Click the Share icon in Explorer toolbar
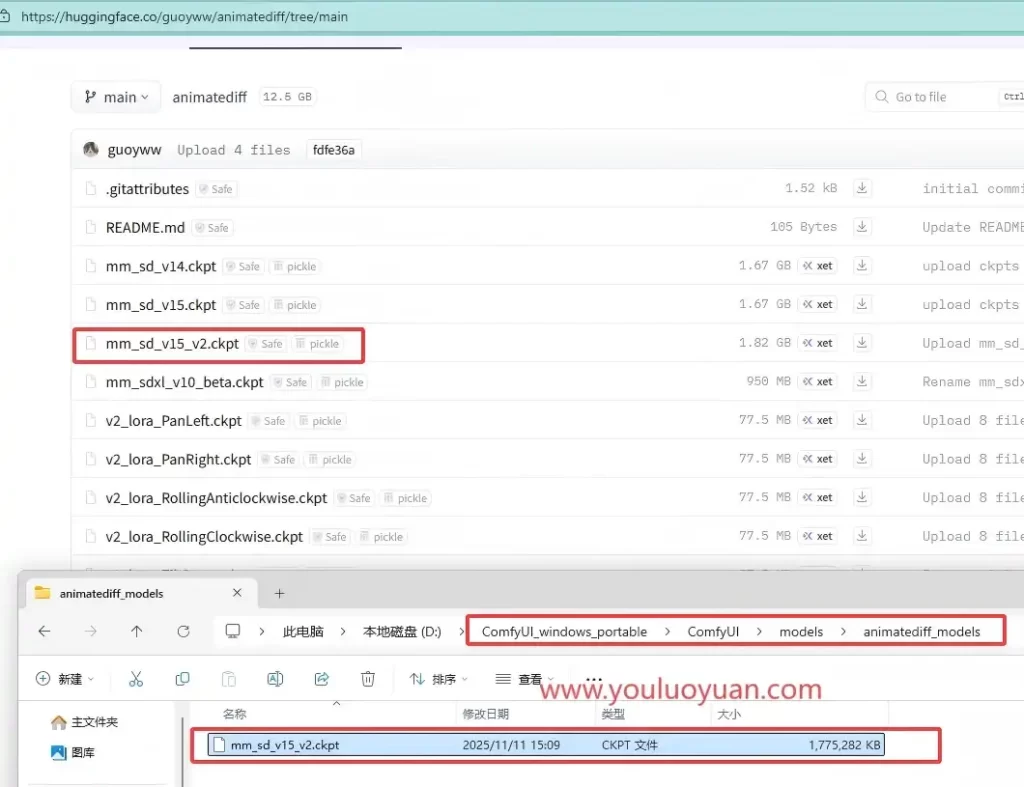1024x787 pixels. [321, 679]
